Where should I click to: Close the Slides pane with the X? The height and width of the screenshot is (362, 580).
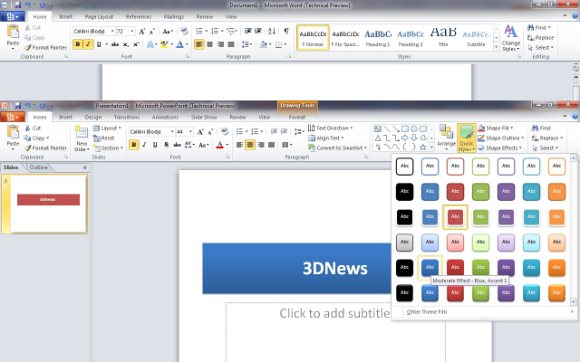[85, 168]
